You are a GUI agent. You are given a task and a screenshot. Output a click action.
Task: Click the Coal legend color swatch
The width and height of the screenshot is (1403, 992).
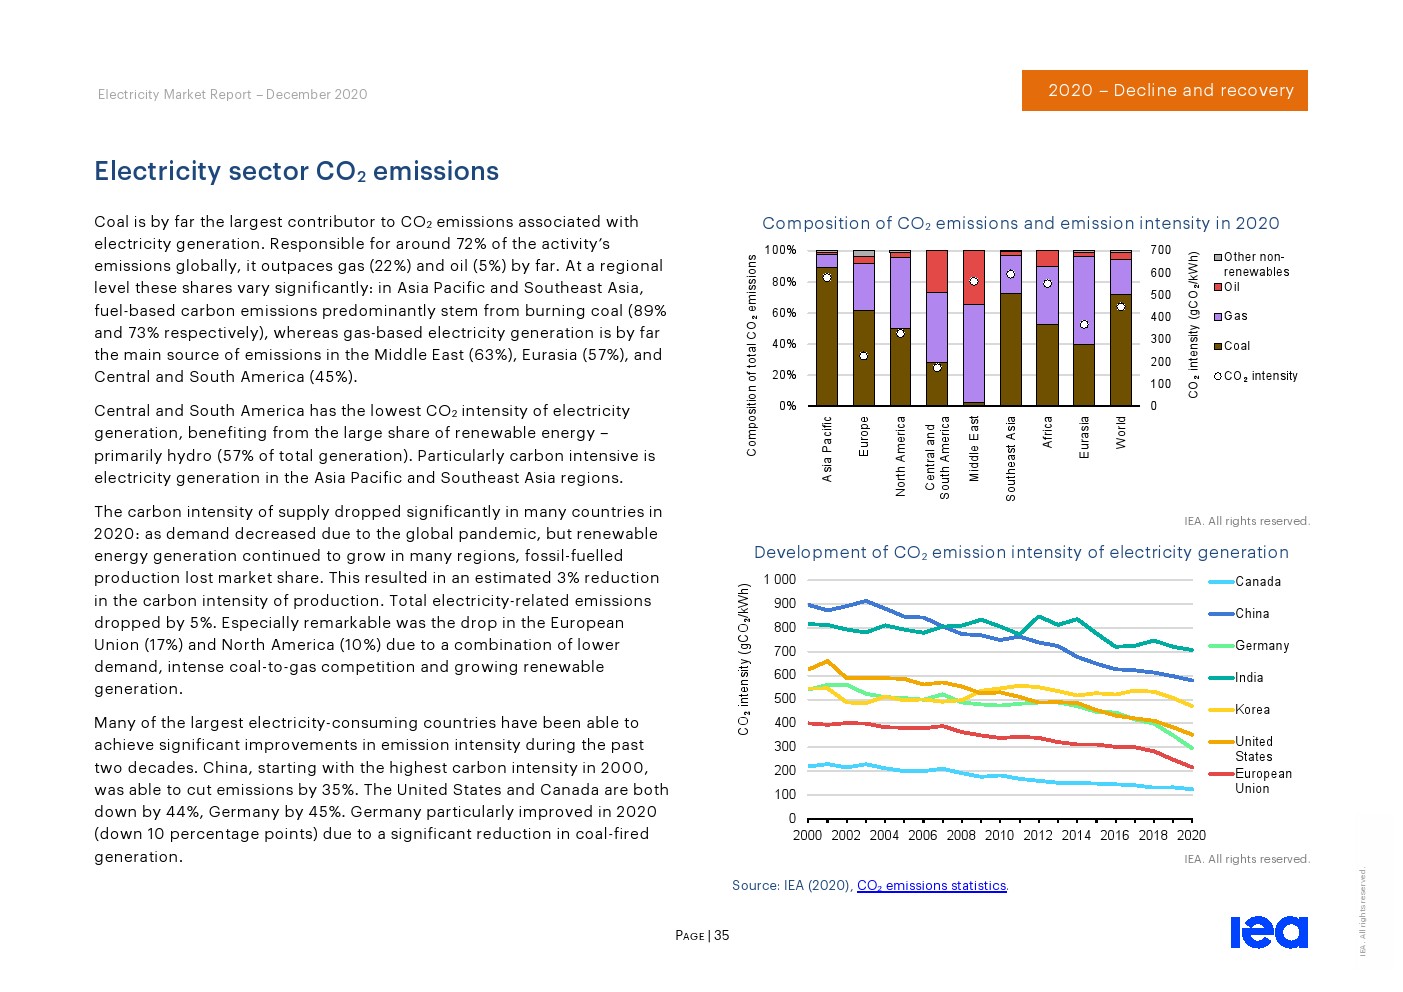coord(1218,346)
